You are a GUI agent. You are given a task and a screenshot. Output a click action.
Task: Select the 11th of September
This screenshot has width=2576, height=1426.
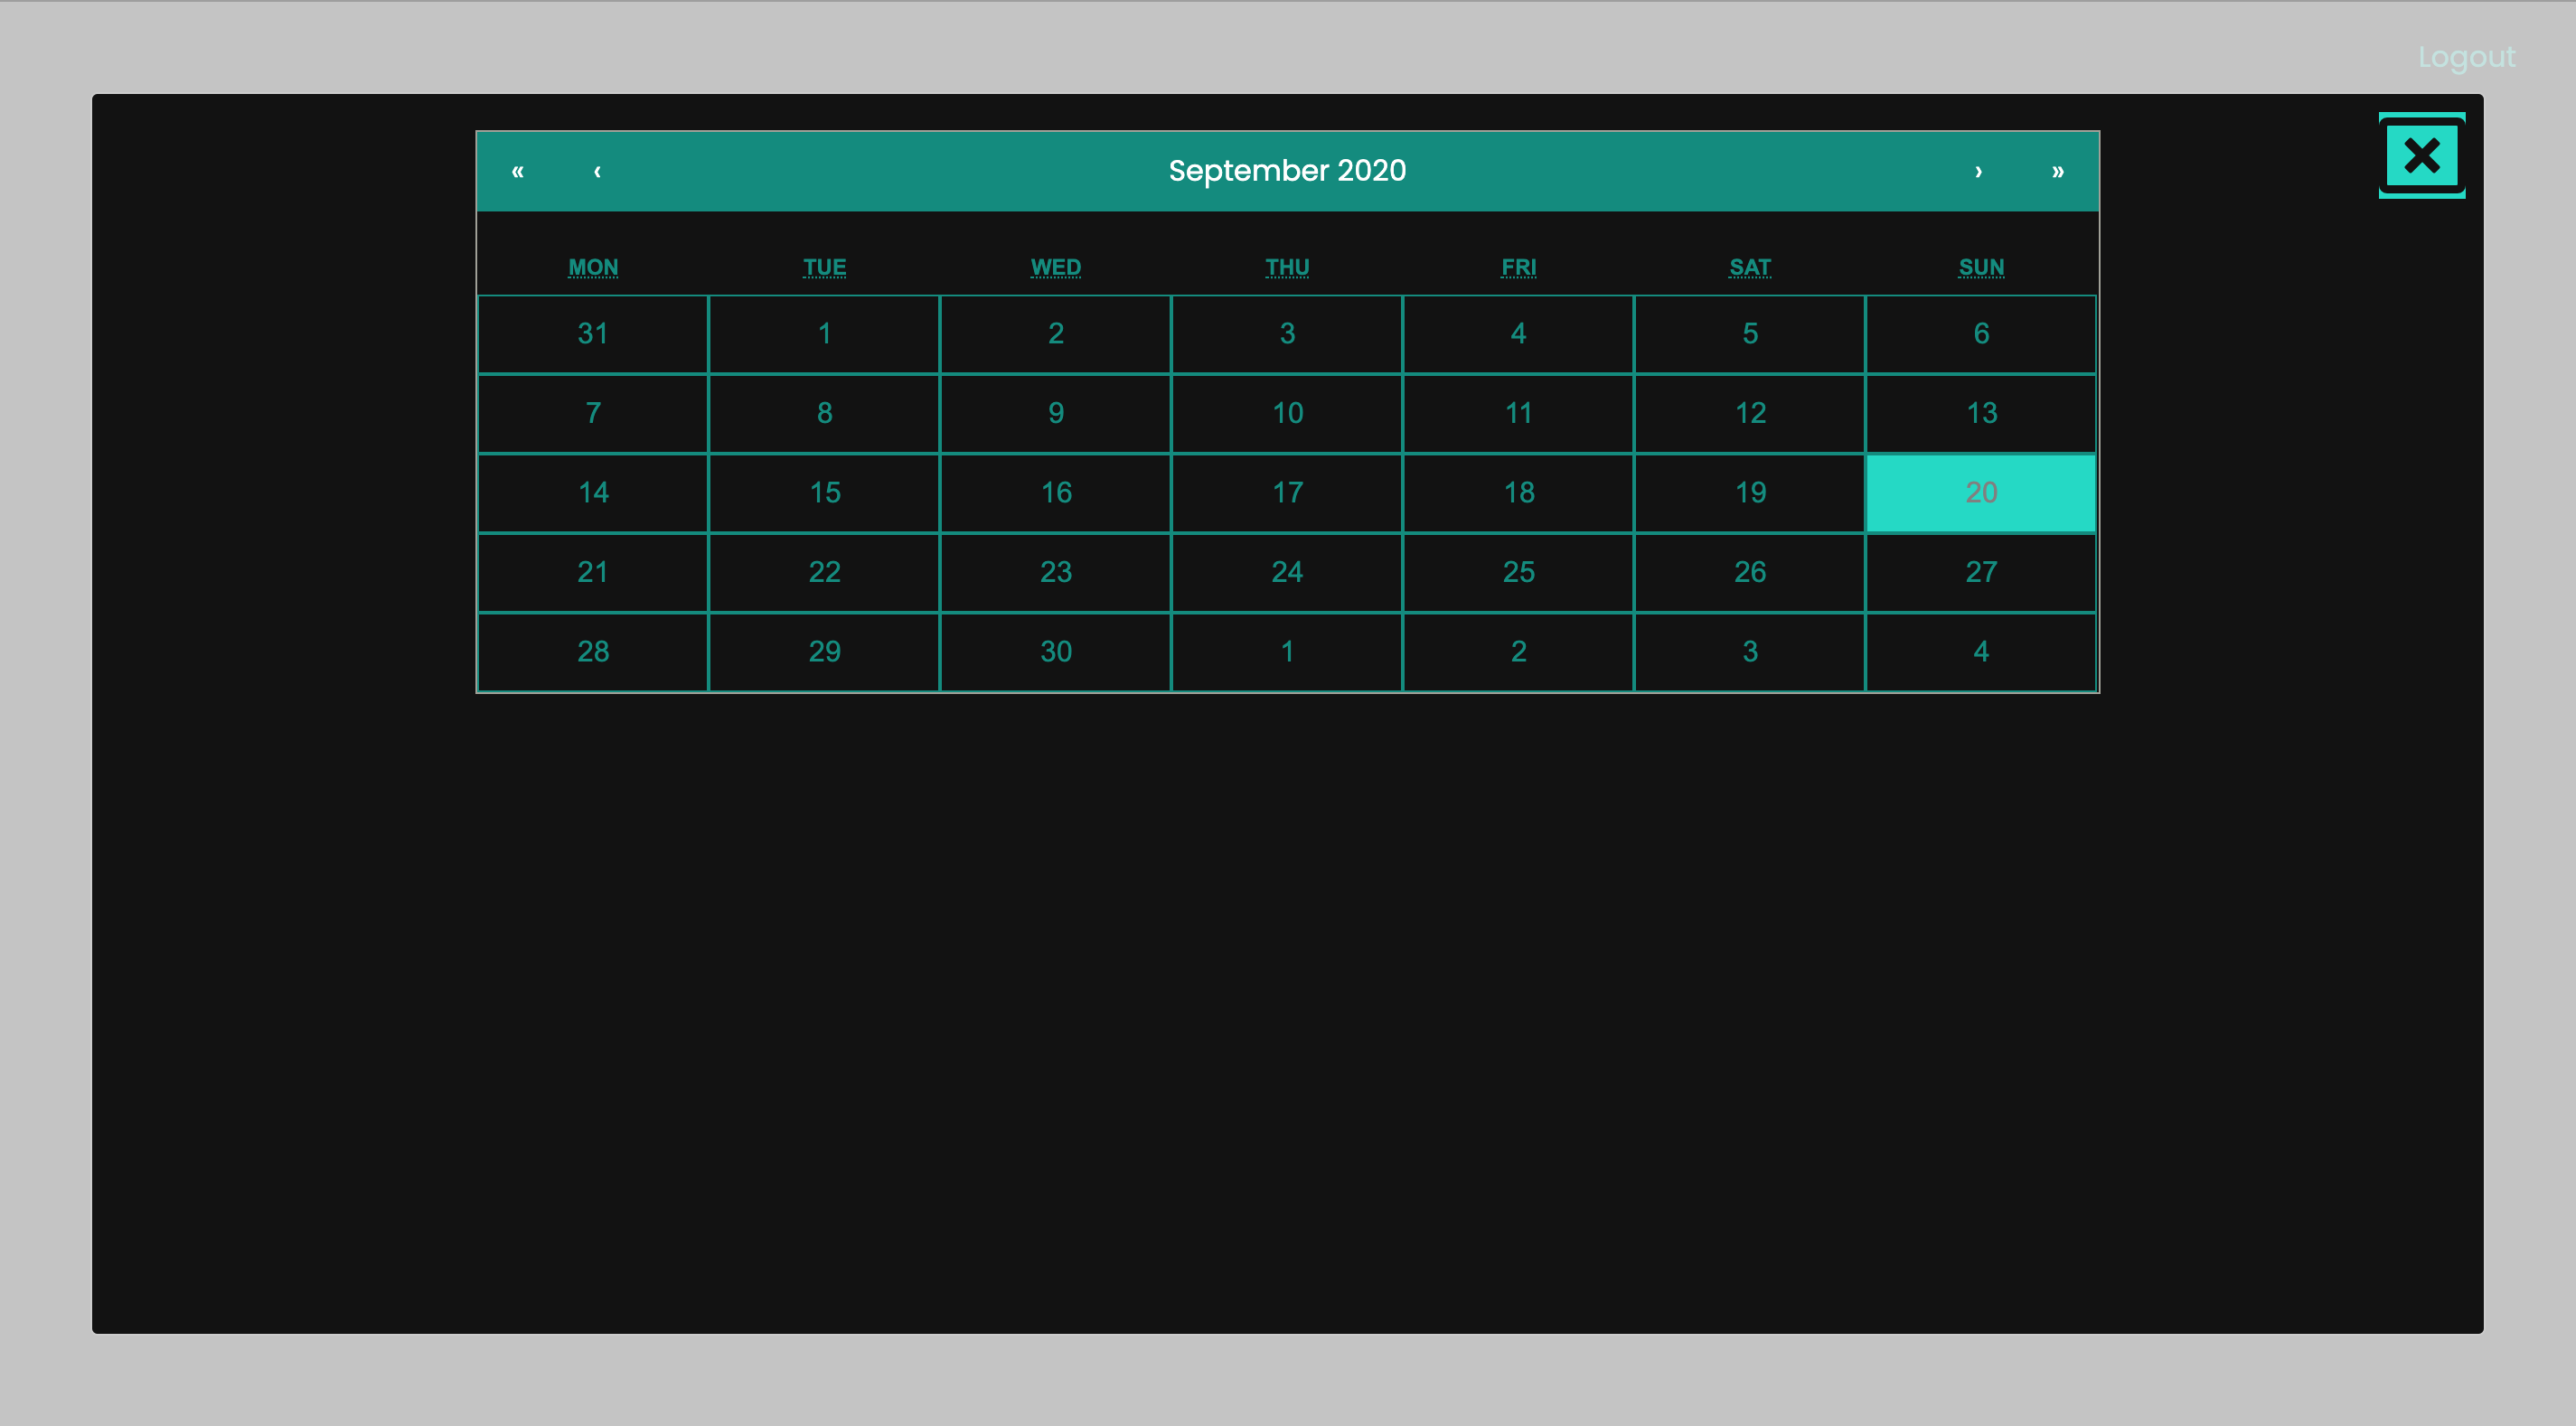click(1518, 413)
